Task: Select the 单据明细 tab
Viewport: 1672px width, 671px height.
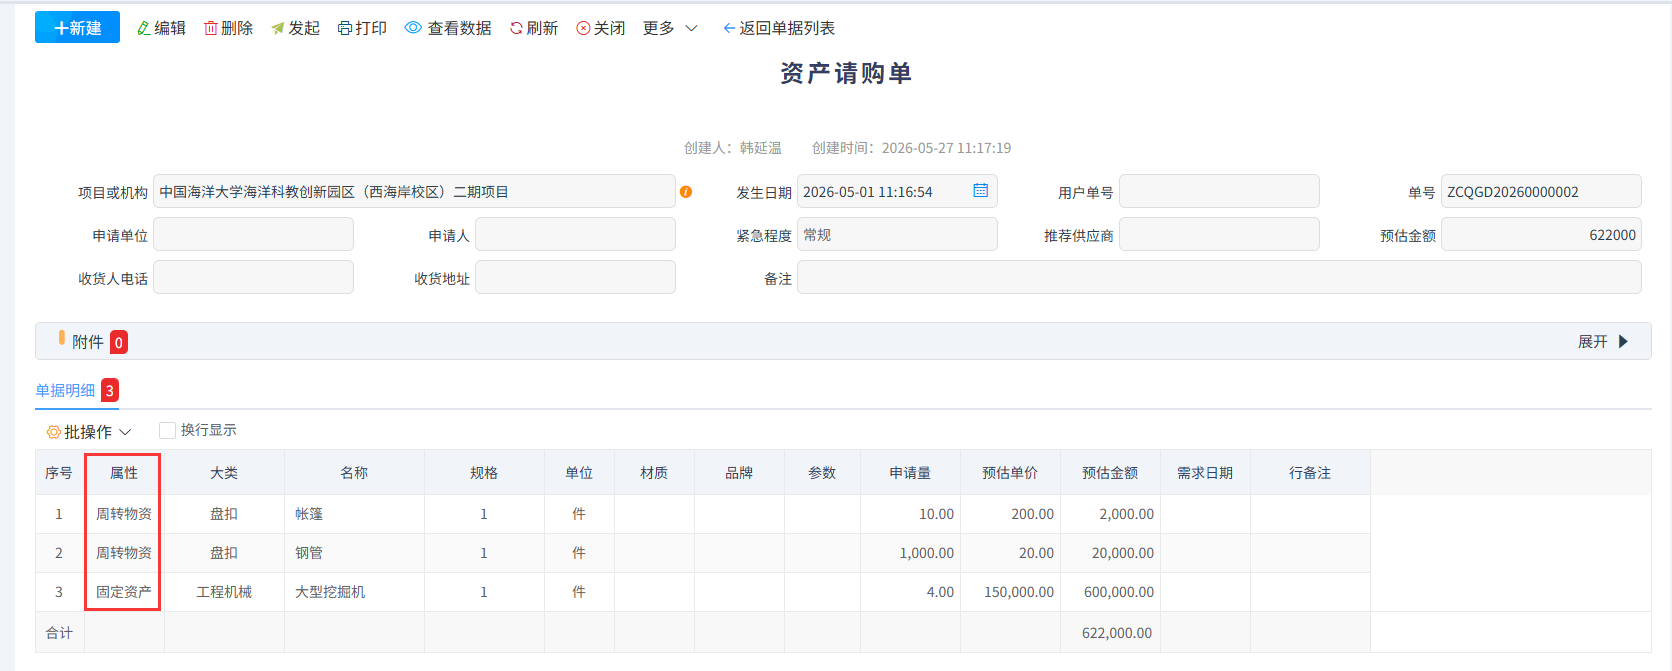Action: 65,390
